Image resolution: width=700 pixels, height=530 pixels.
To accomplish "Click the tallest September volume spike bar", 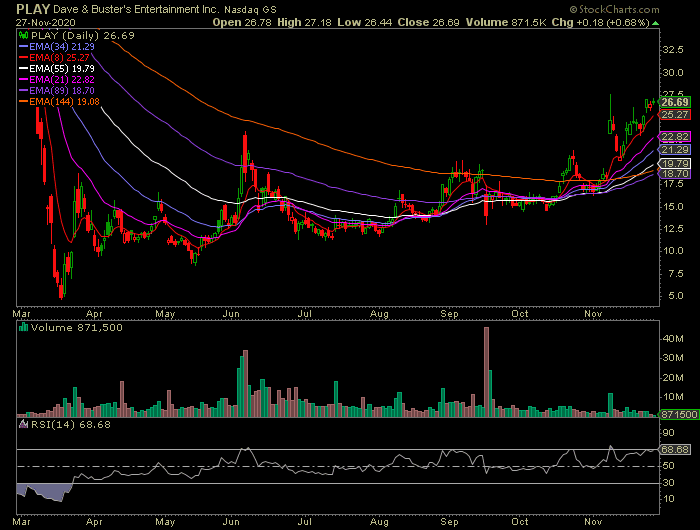I will point(487,372).
